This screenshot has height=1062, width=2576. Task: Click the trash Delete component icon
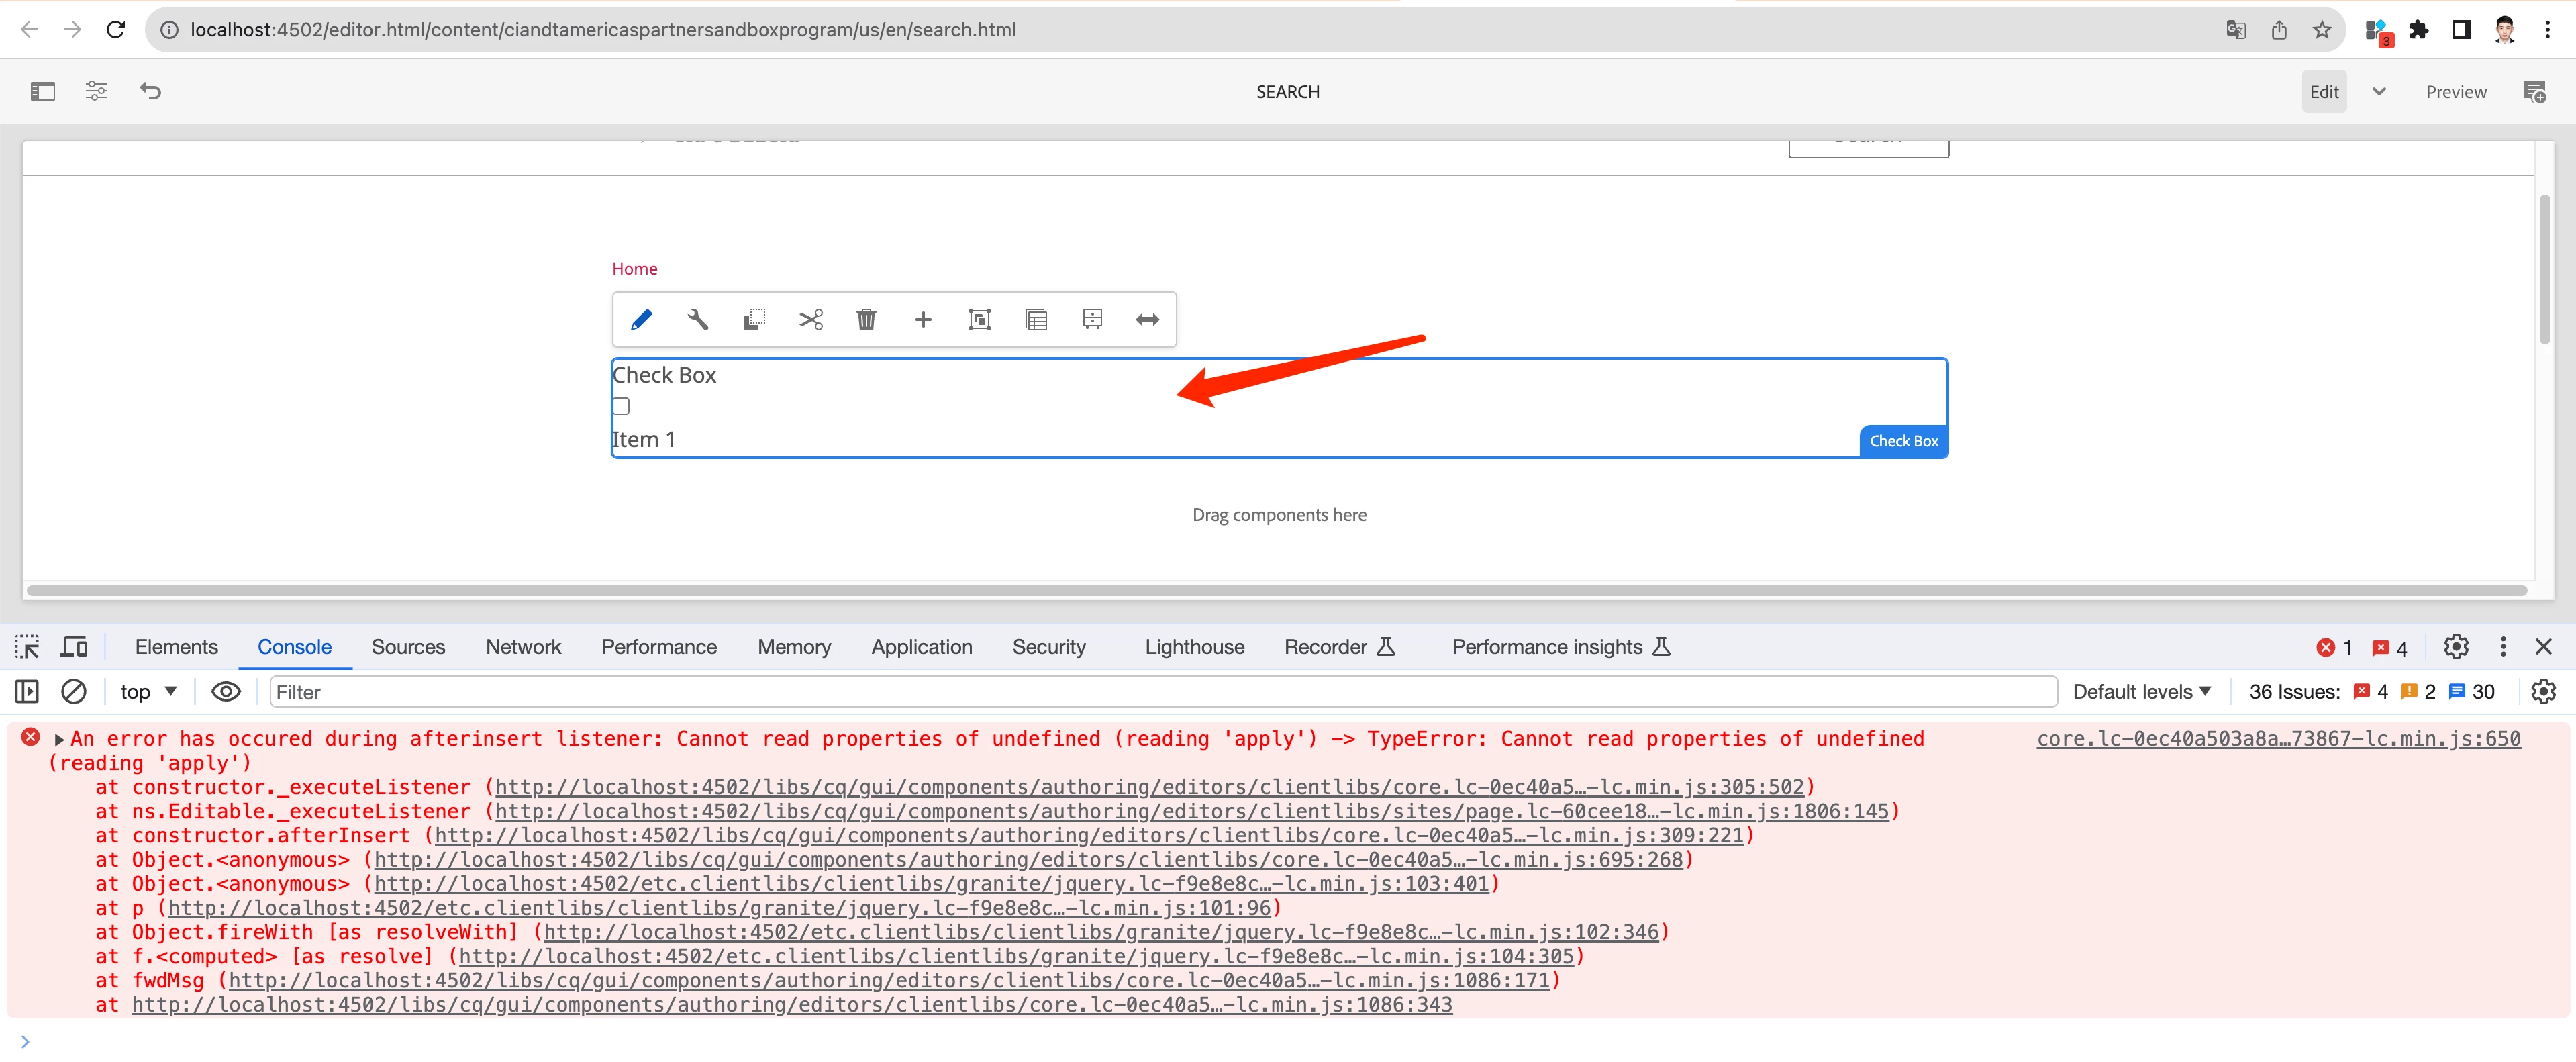pyautogui.click(x=866, y=320)
